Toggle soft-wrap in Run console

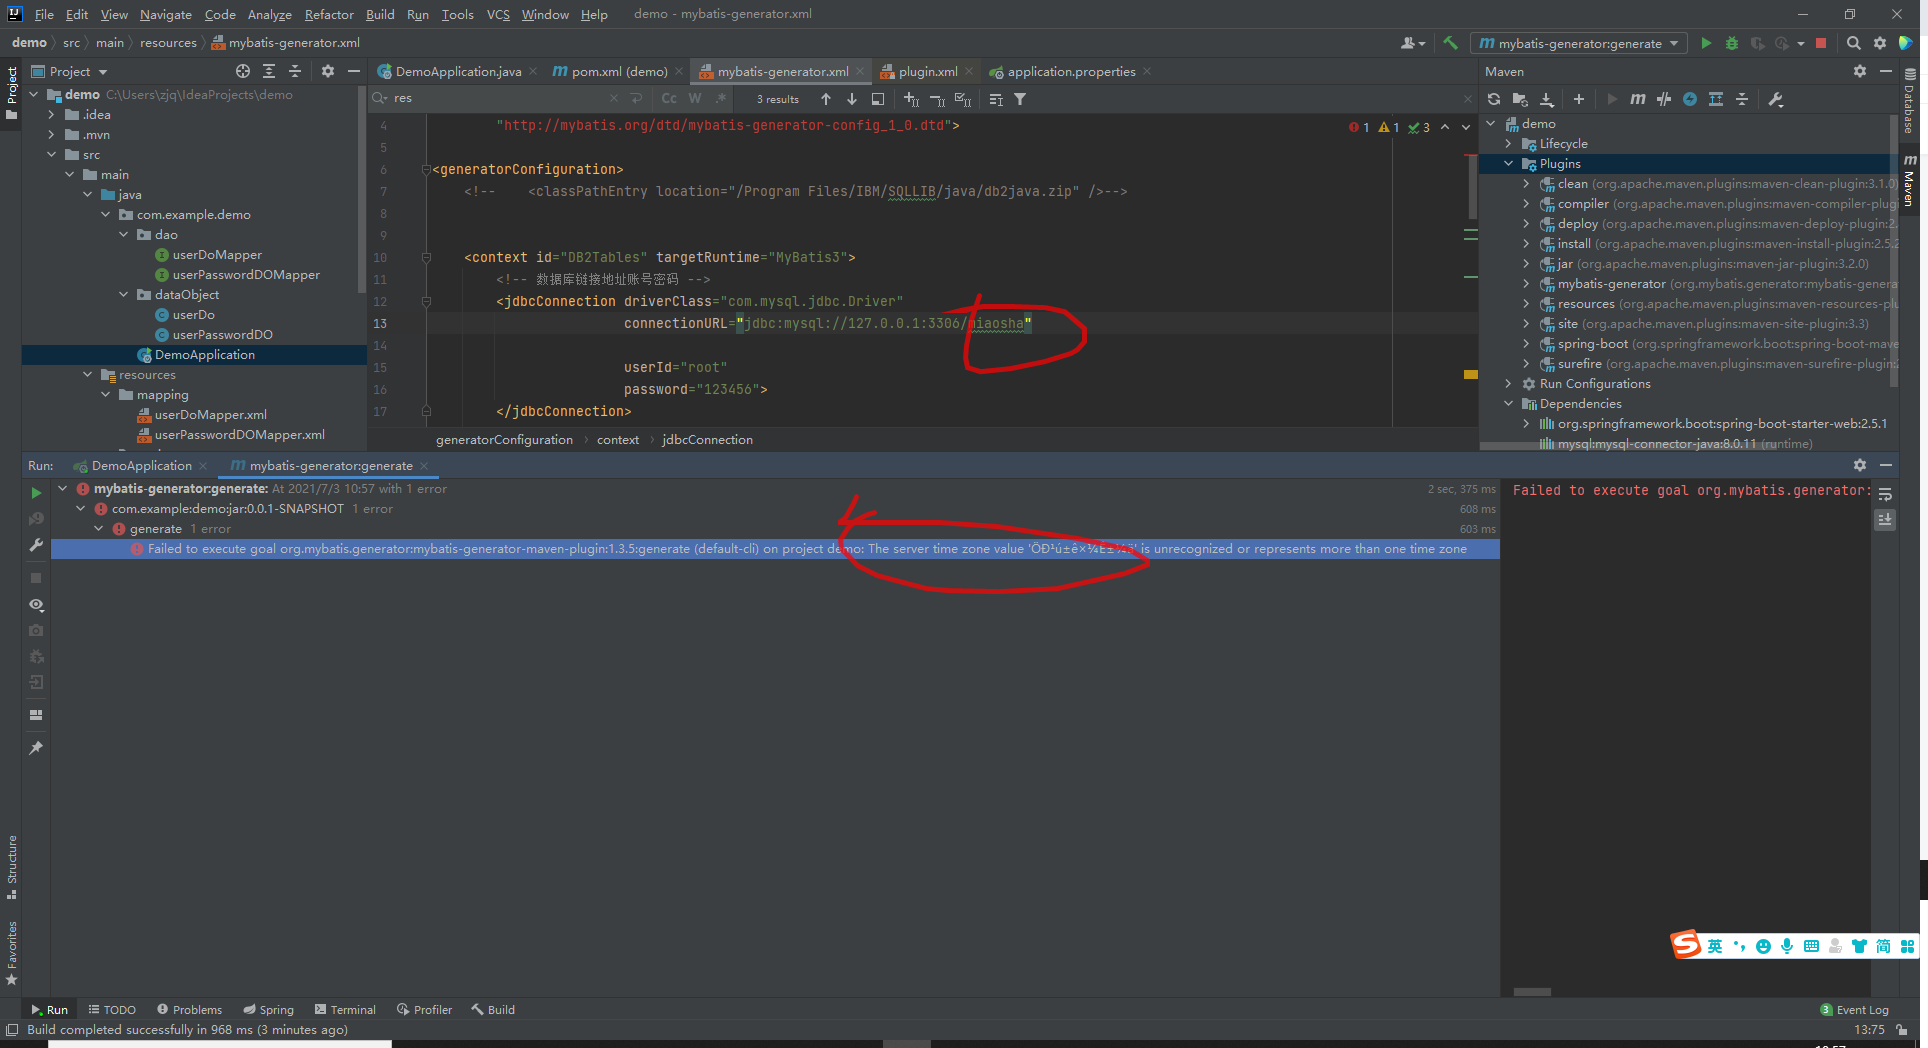coord(1885,495)
